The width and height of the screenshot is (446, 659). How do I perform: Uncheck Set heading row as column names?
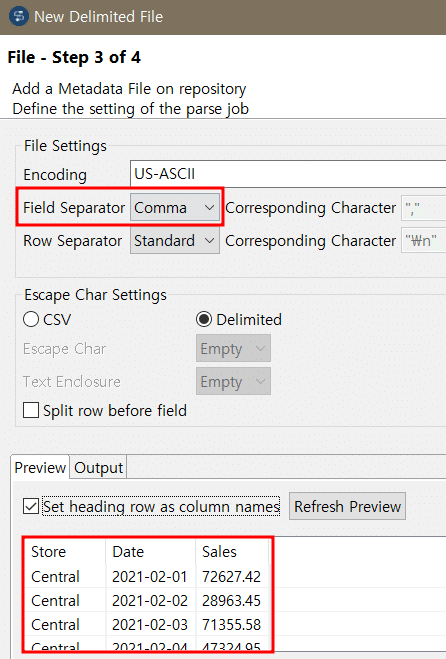(x=31, y=506)
